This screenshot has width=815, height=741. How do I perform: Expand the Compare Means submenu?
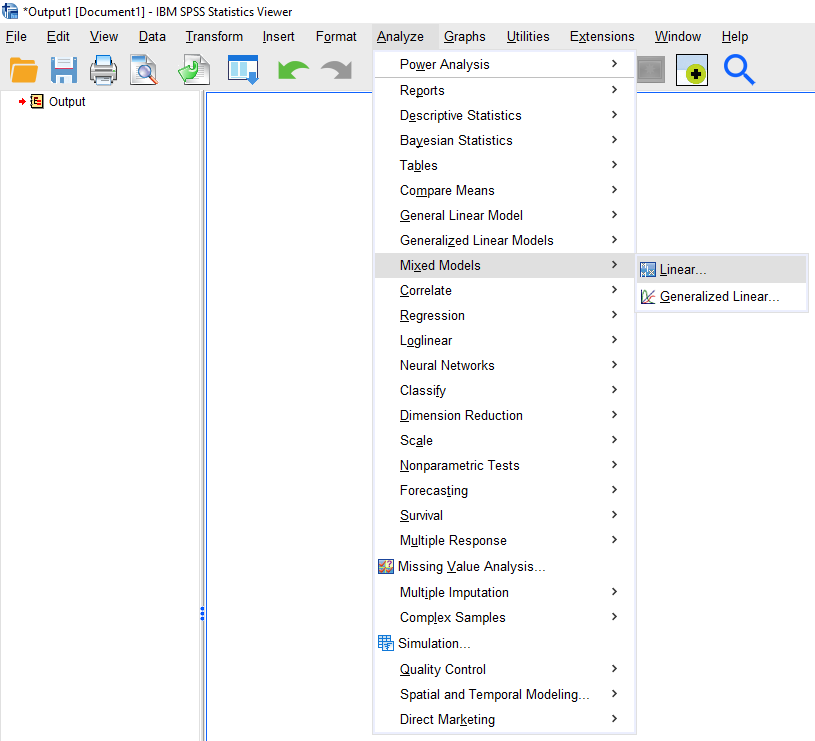(447, 191)
